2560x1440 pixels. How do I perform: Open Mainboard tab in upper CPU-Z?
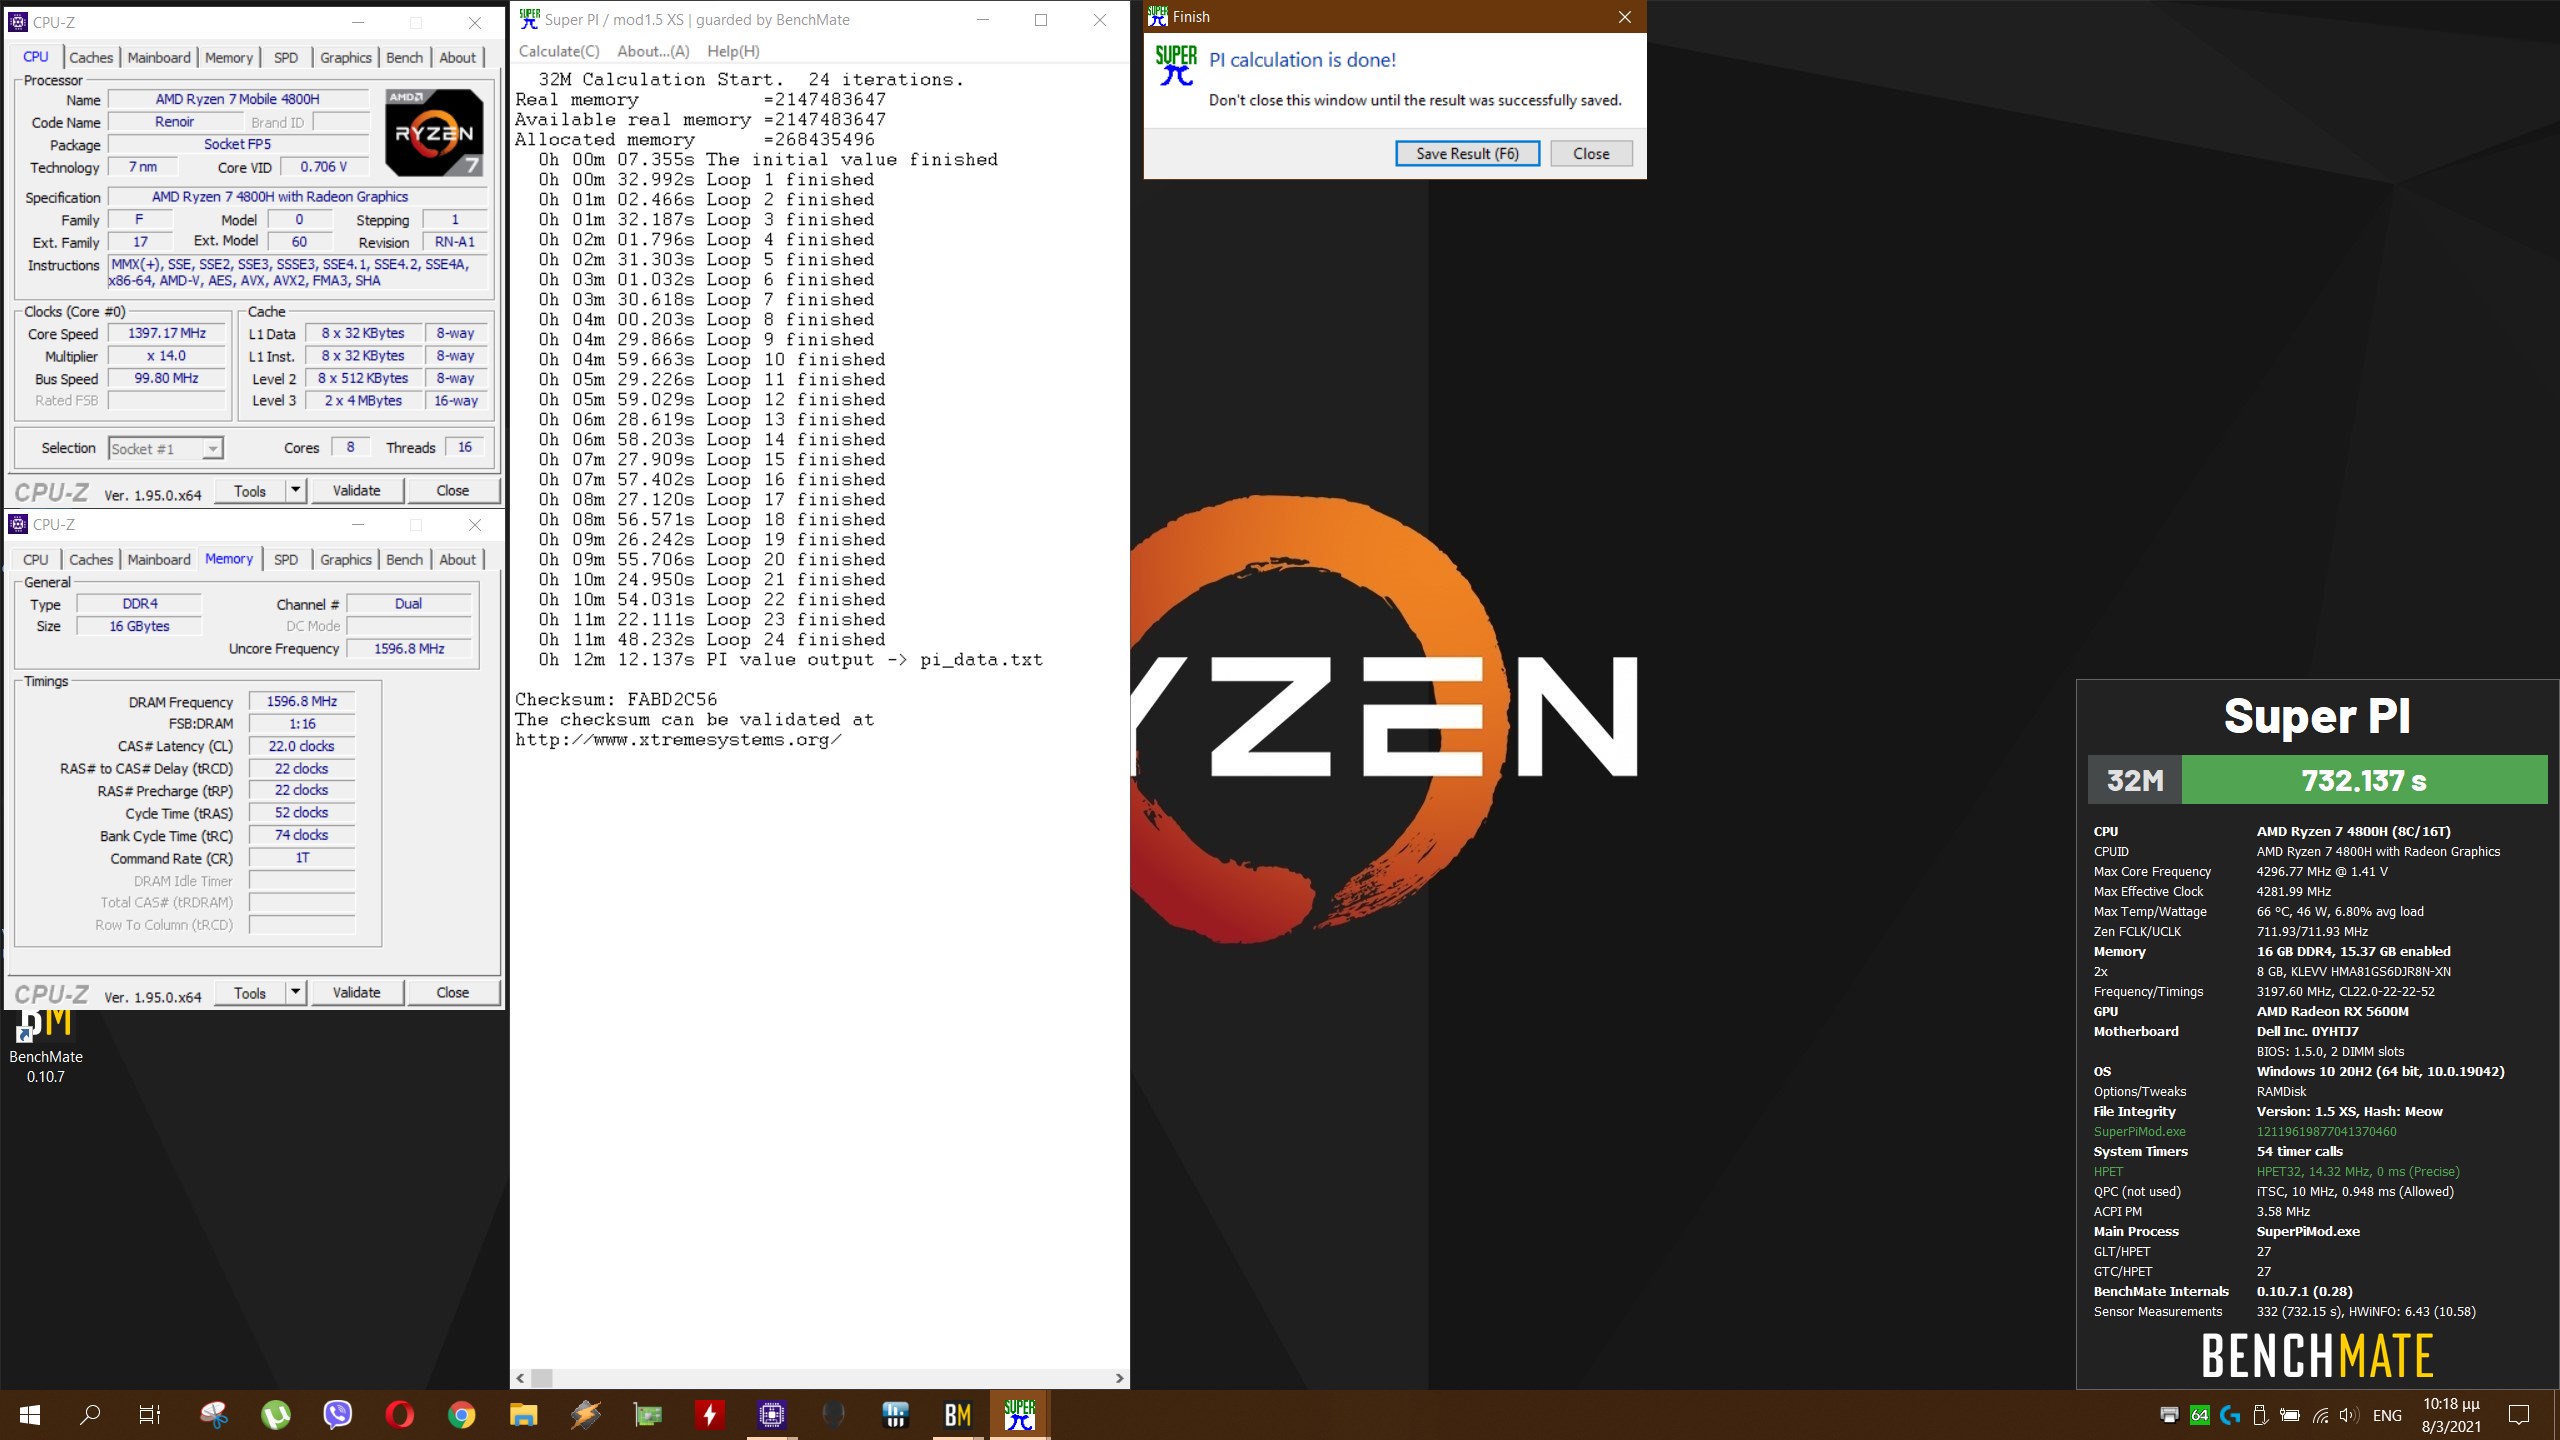click(x=159, y=57)
